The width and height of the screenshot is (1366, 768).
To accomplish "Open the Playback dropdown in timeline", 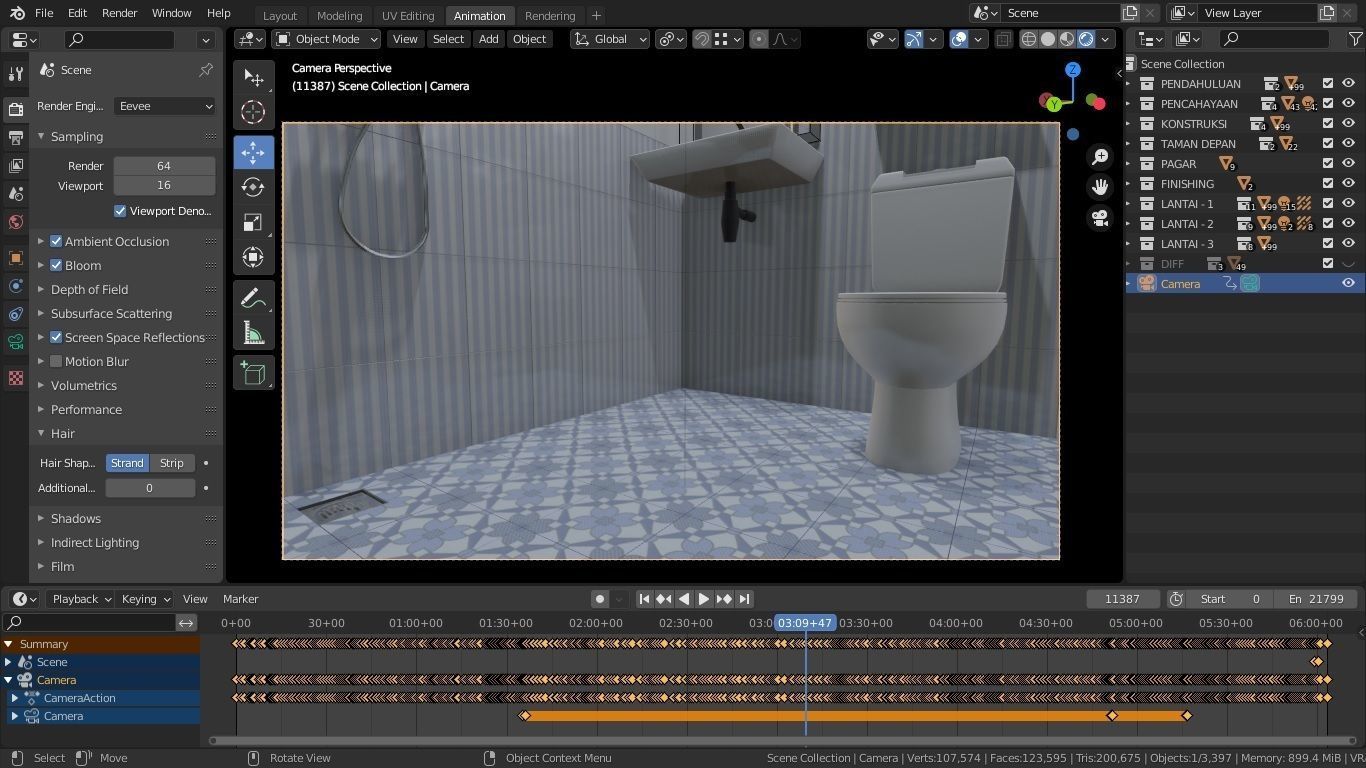I will pyautogui.click(x=80, y=599).
